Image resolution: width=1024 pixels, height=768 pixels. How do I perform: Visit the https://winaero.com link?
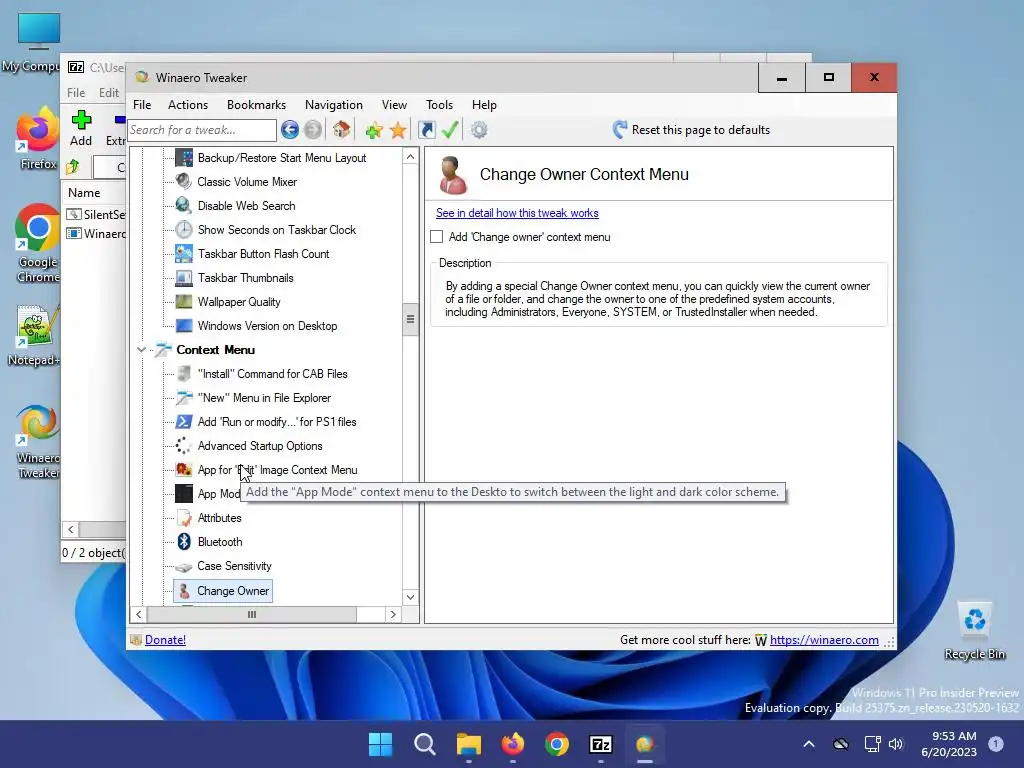[824, 640]
